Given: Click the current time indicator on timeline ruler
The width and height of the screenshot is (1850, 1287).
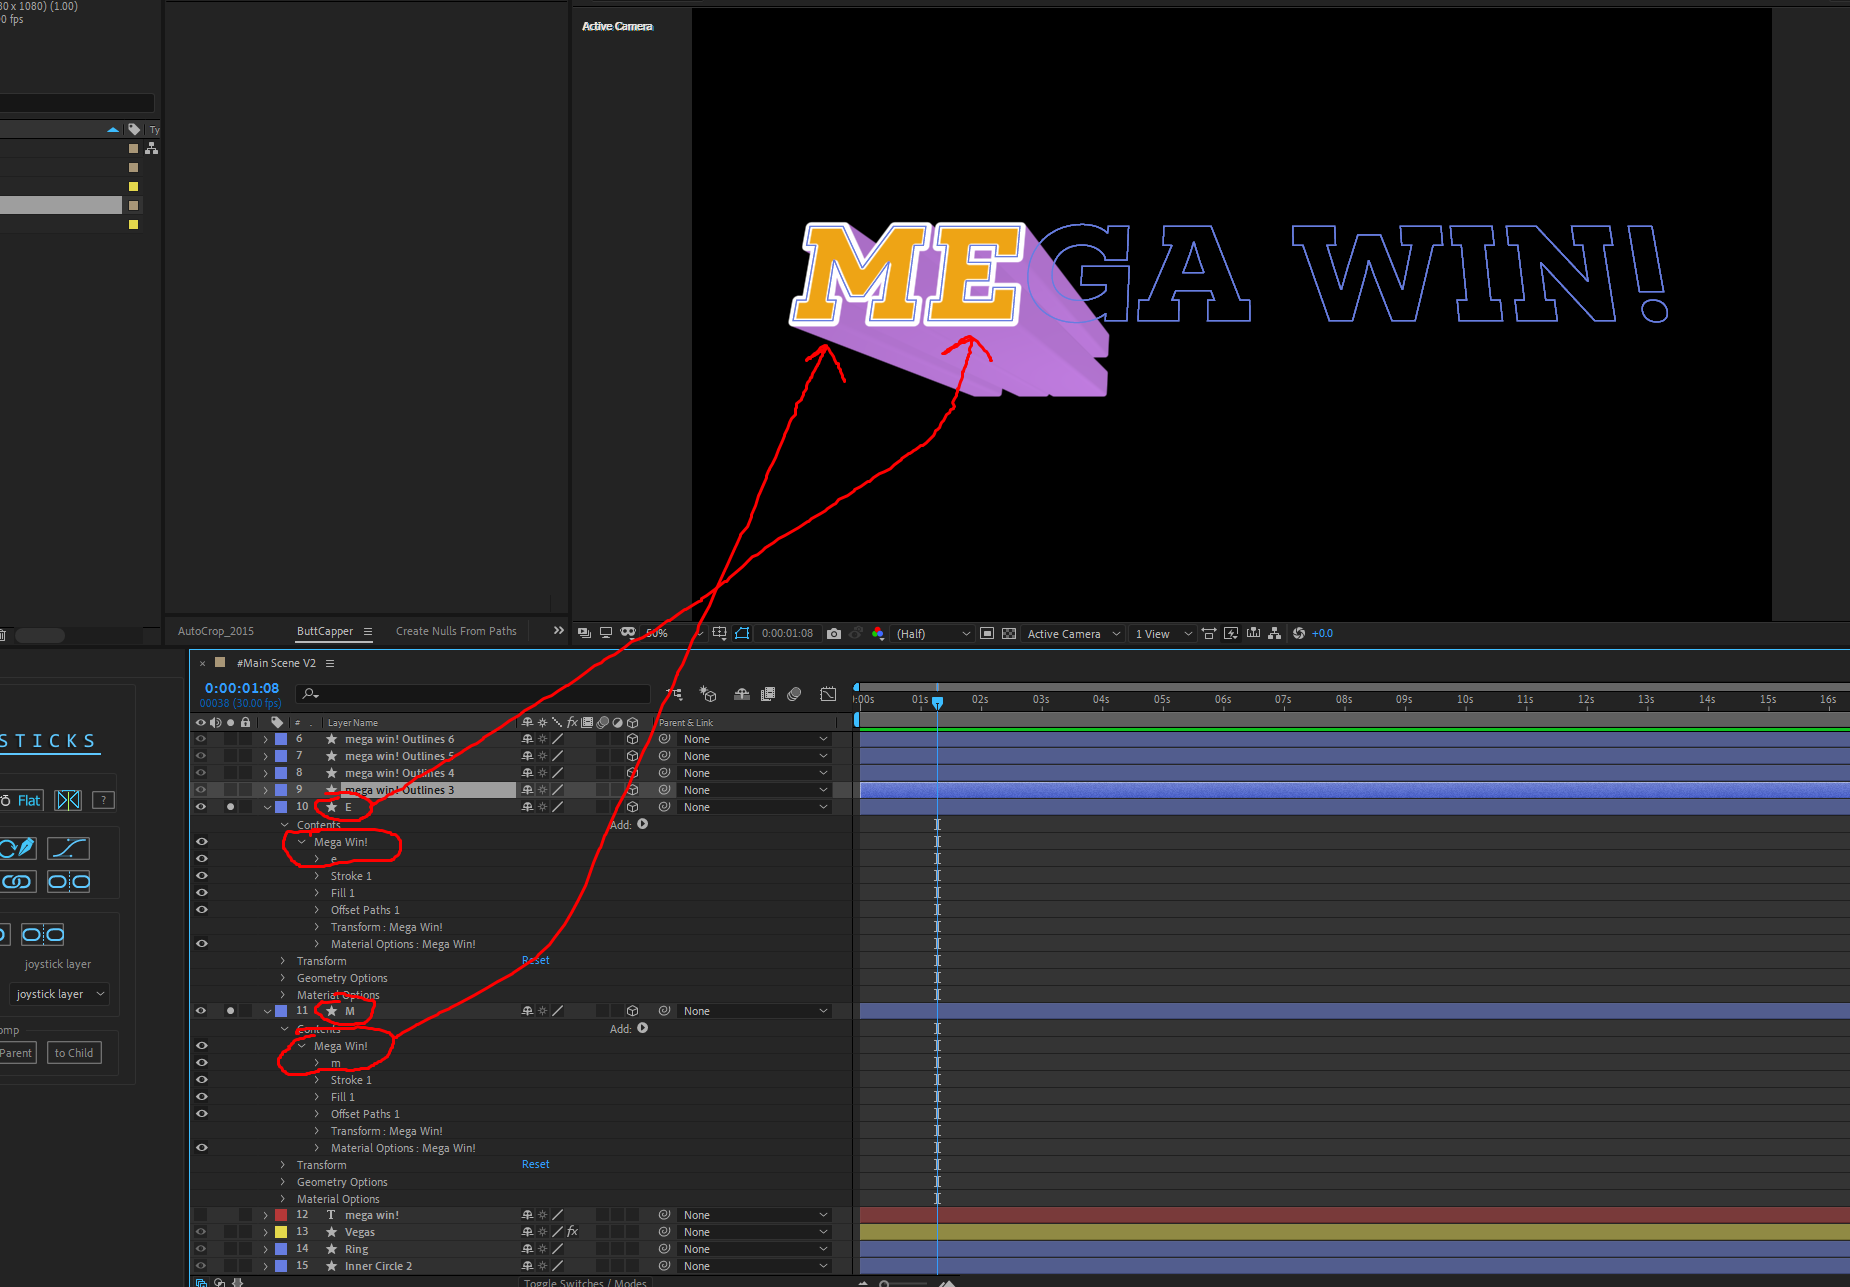Looking at the screenshot, I should (x=937, y=702).
